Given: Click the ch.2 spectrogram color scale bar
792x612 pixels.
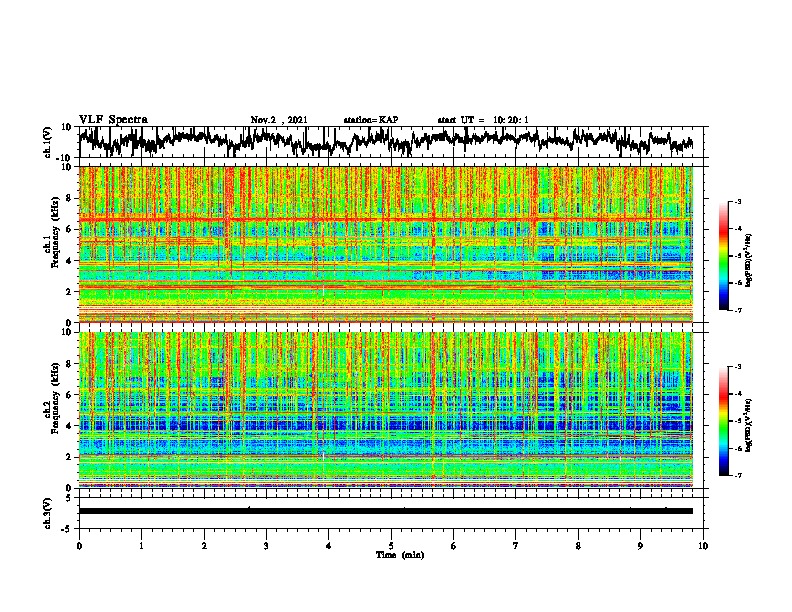Looking at the screenshot, I should (723, 421).
